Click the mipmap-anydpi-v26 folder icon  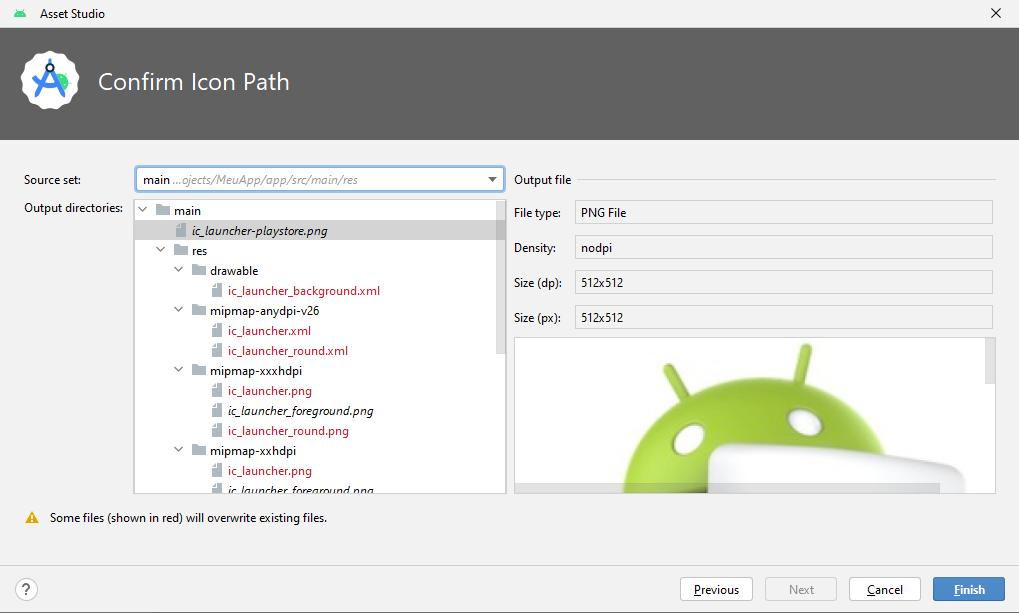pyautogui.click(x=199, y=311)
